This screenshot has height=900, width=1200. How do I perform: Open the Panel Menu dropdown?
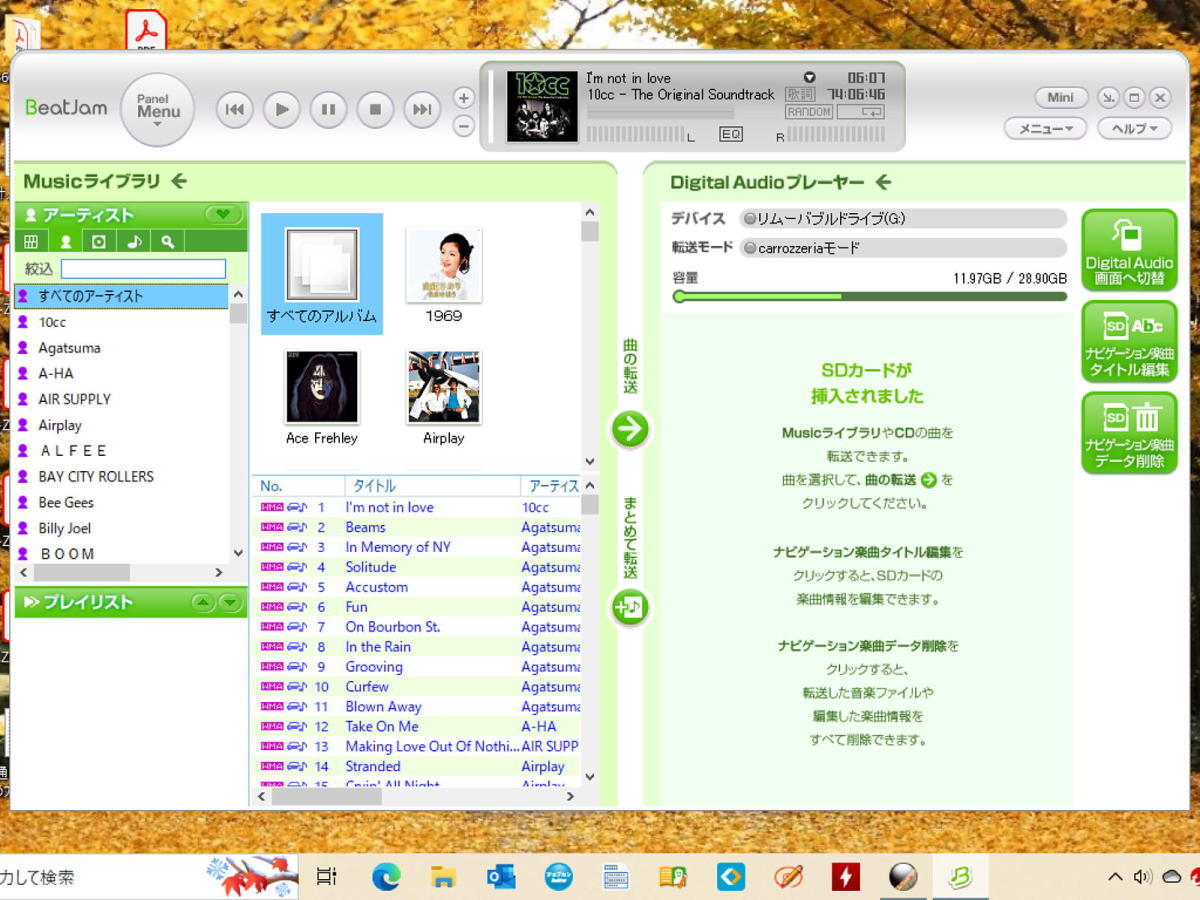pos(158,110)
